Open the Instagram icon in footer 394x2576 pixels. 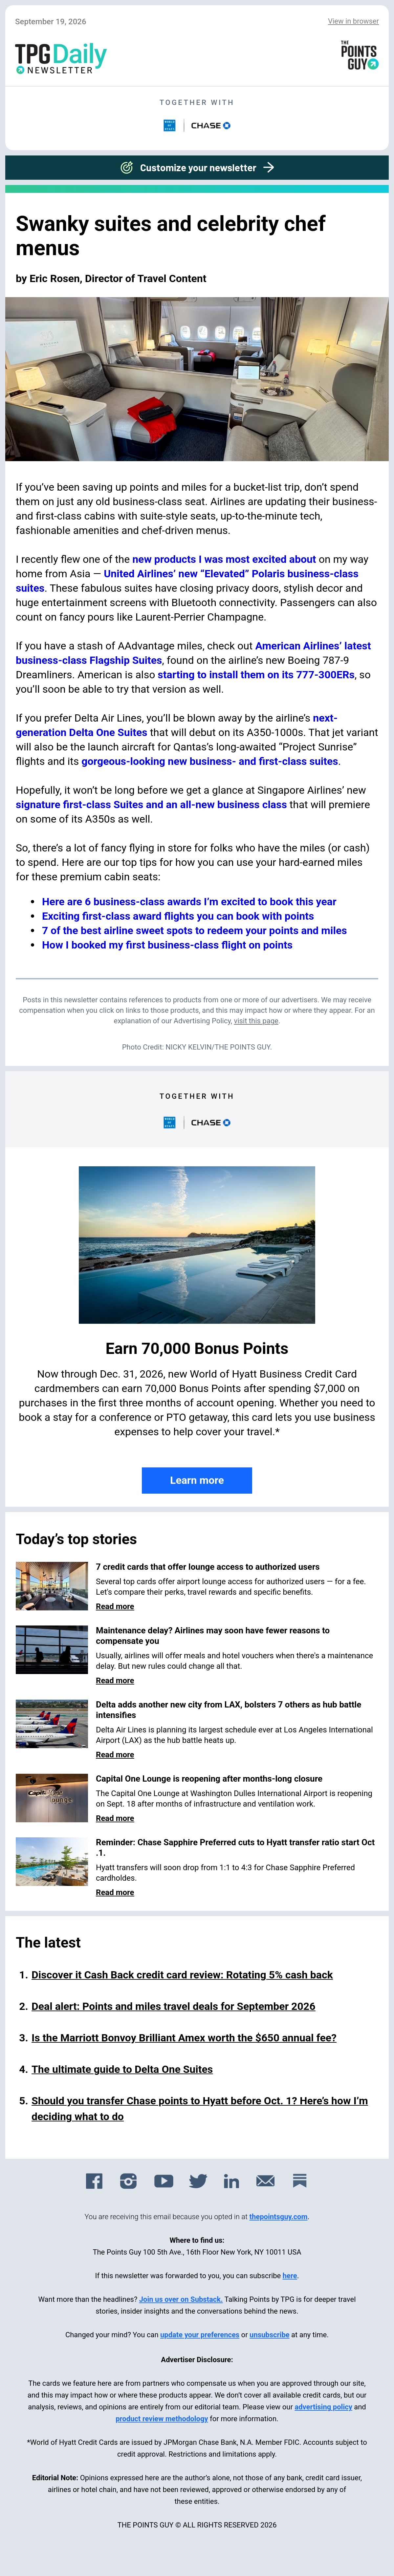[128, 2181]
